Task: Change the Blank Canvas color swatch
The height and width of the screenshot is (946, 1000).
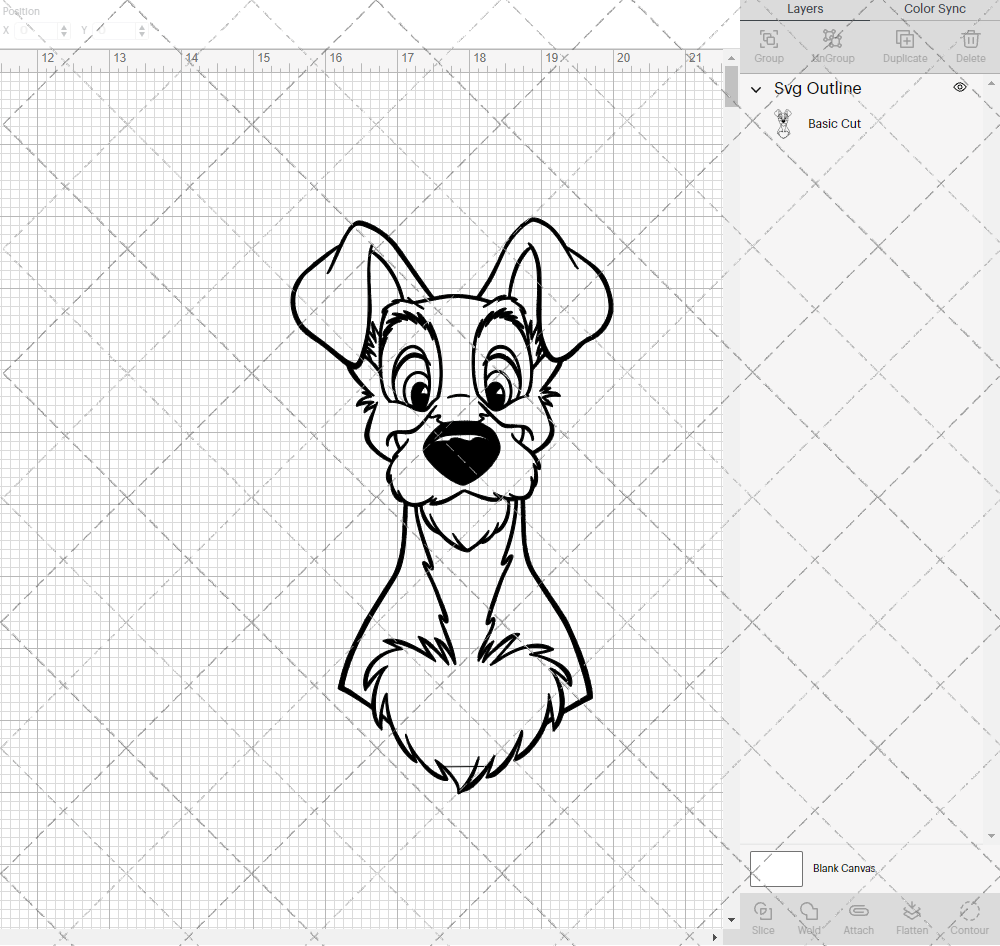Action: (776, 868)
